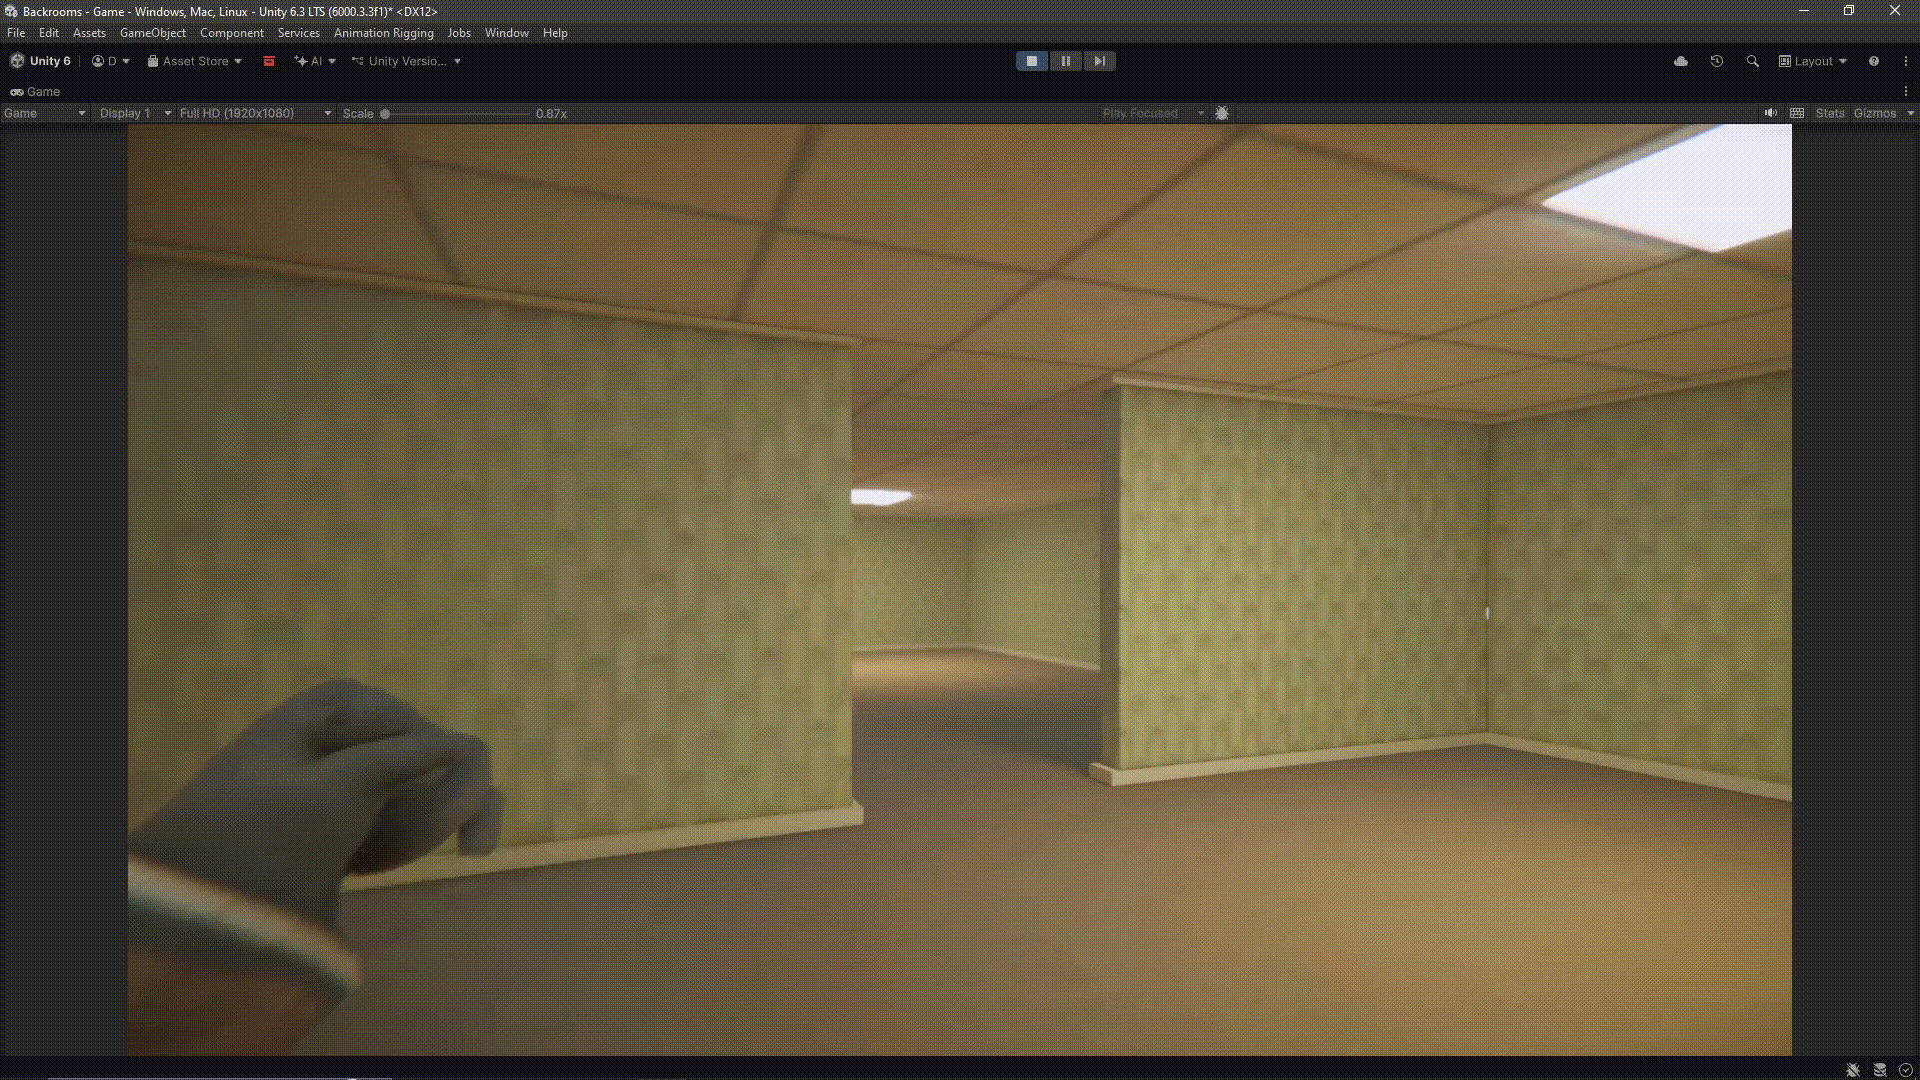Open the Layout dropdown
Screen dimensions: 1920x1080
click(1813, 61)
